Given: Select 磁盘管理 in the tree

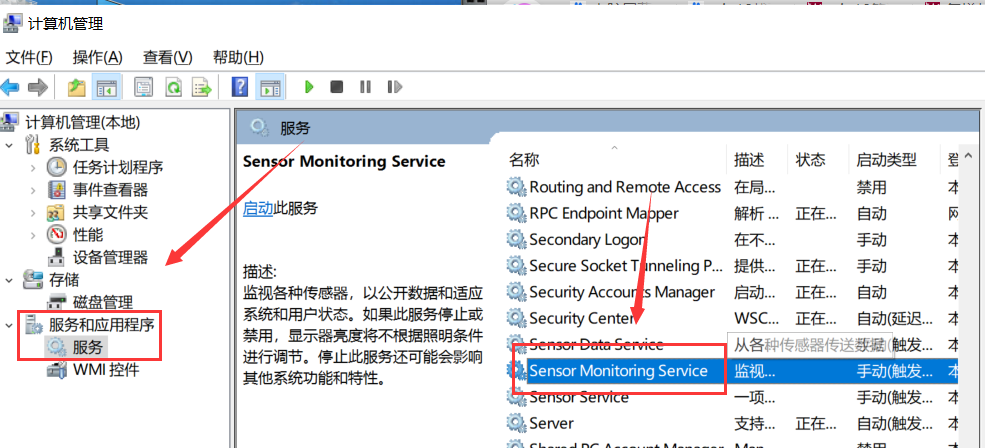Looking at the screenshot, I should (103, 302).
